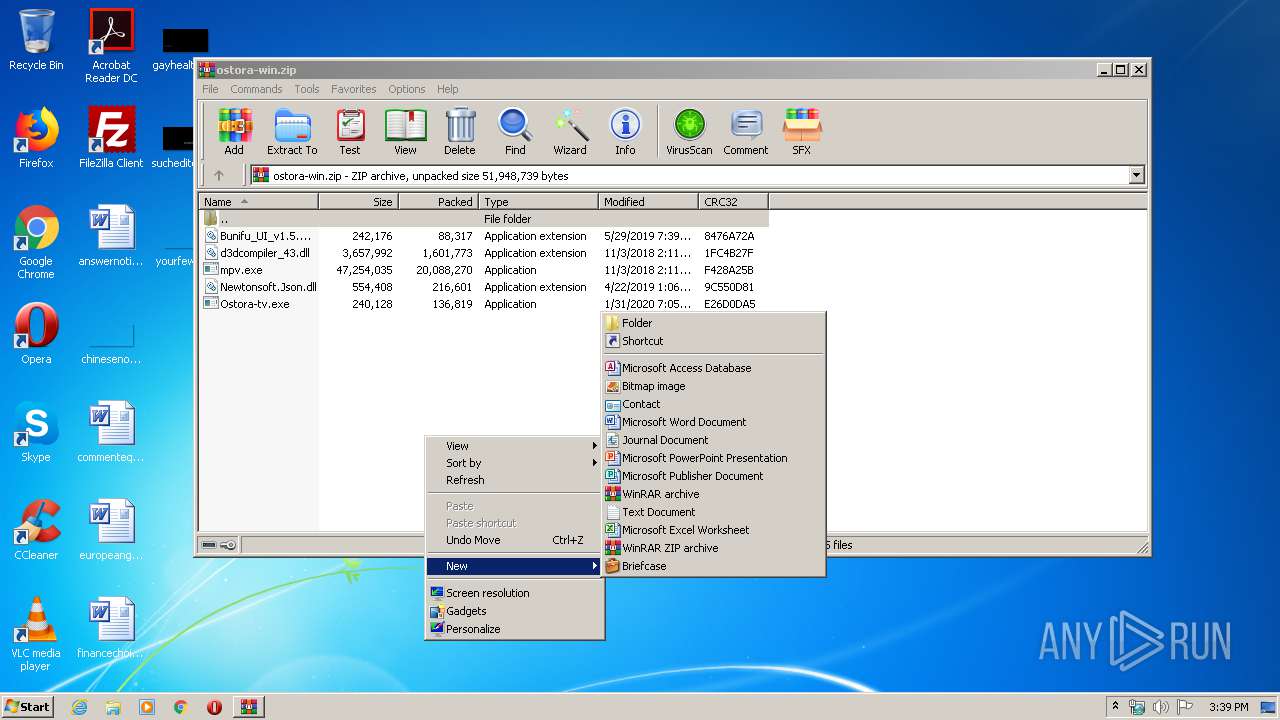Create new Microsoft PowerPoint Presentation

click(x=713, y=458)
